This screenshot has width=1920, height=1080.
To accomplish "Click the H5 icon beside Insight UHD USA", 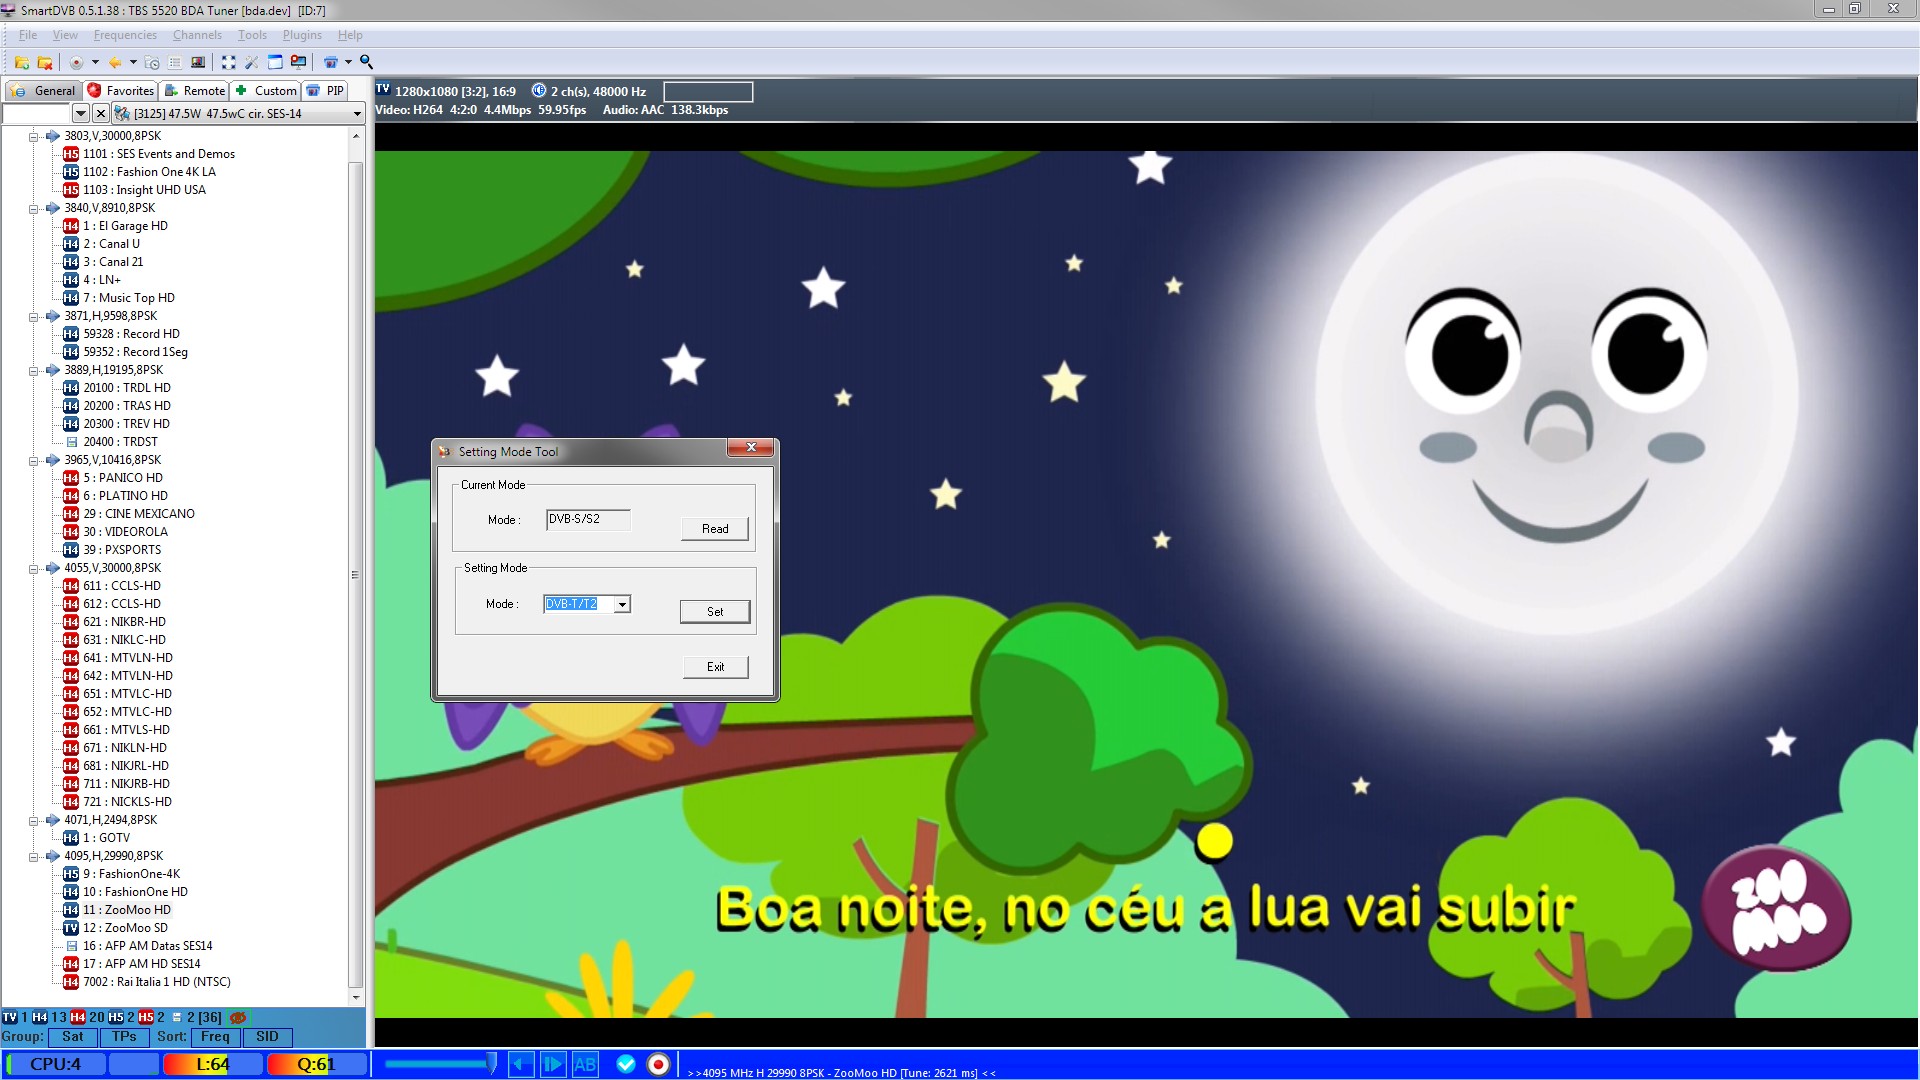I will (x=71, y=190).
